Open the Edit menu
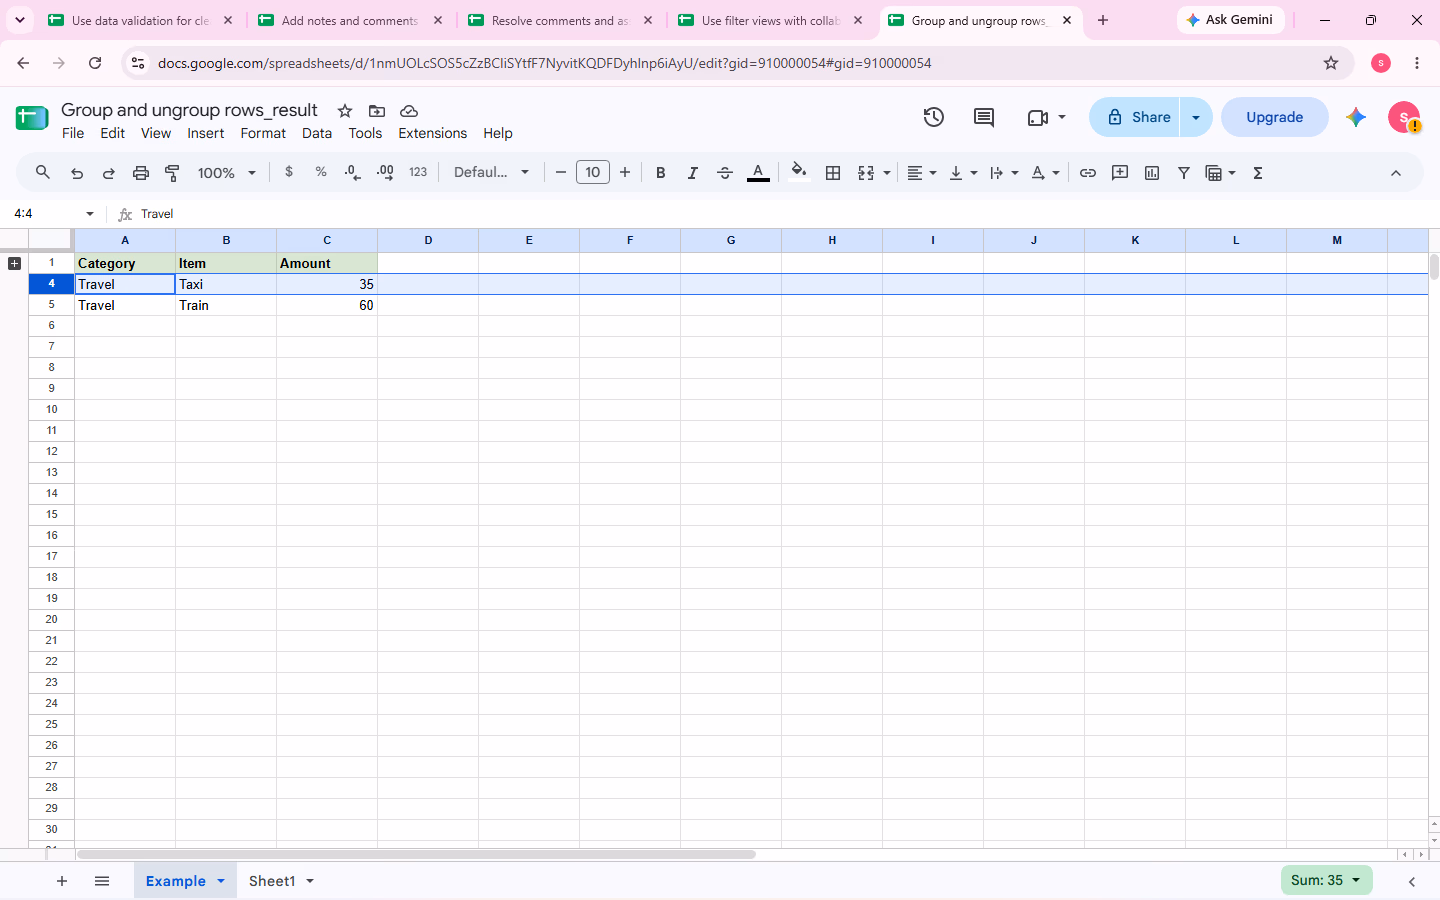This screenshot has width=1440, height=900. 113,133
